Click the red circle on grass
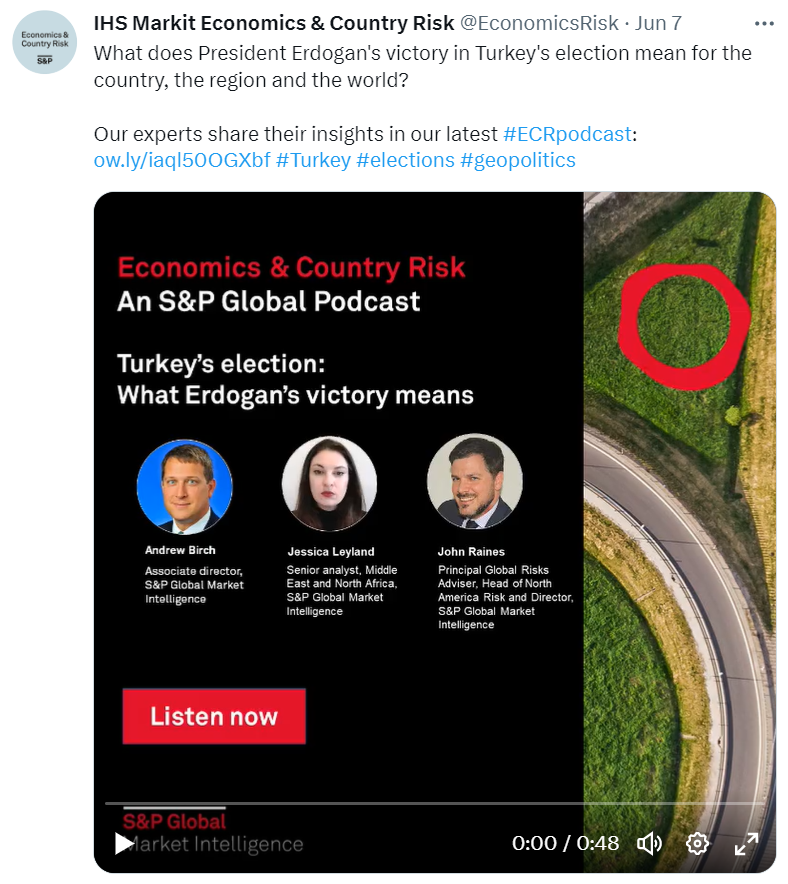The height and width of the screenshot is (884, 788). point(684,316)
